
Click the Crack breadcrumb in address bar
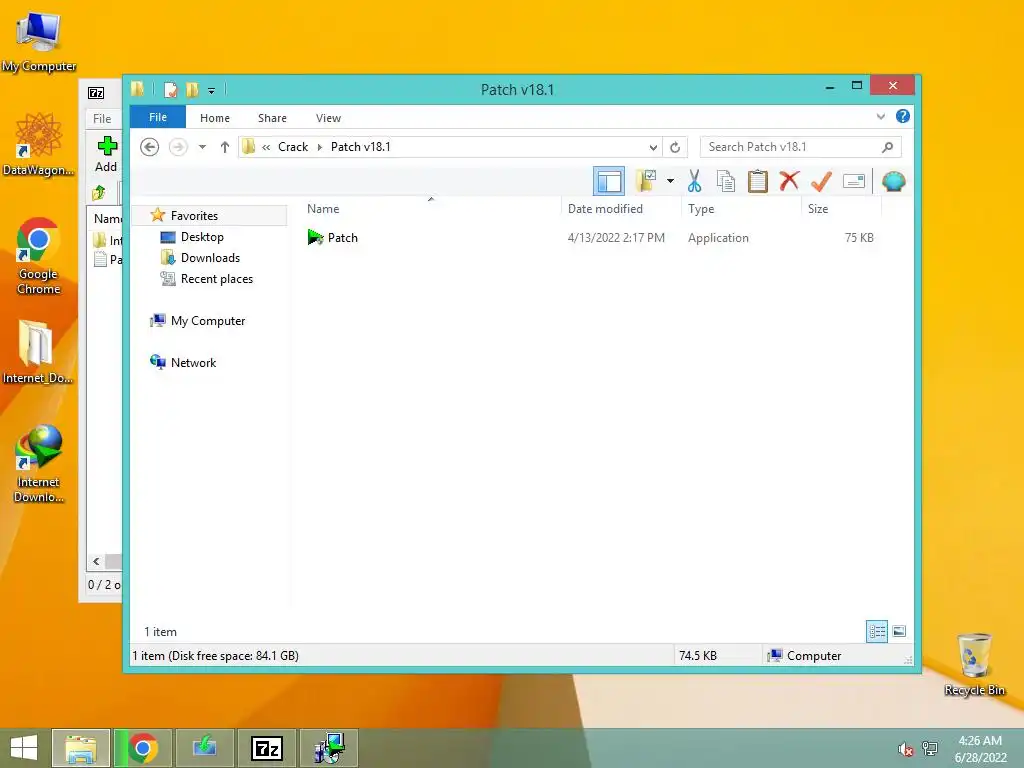[x=293, y=147]
